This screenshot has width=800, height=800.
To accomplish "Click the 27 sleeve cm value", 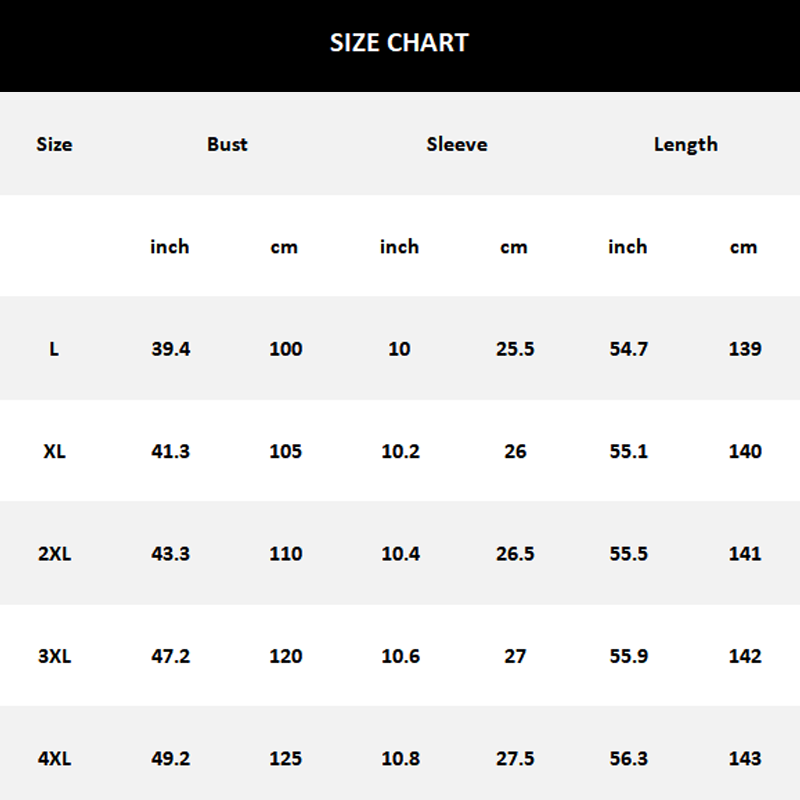I will [515, 656].
